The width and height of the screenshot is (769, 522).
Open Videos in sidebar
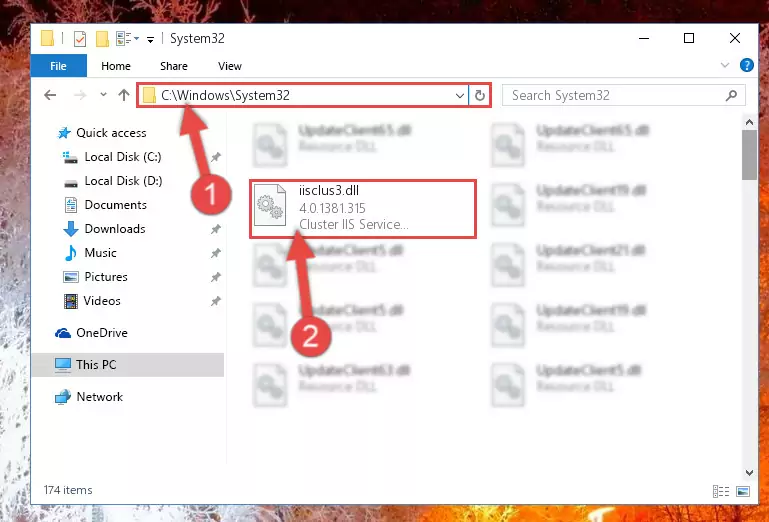point(102,301)
